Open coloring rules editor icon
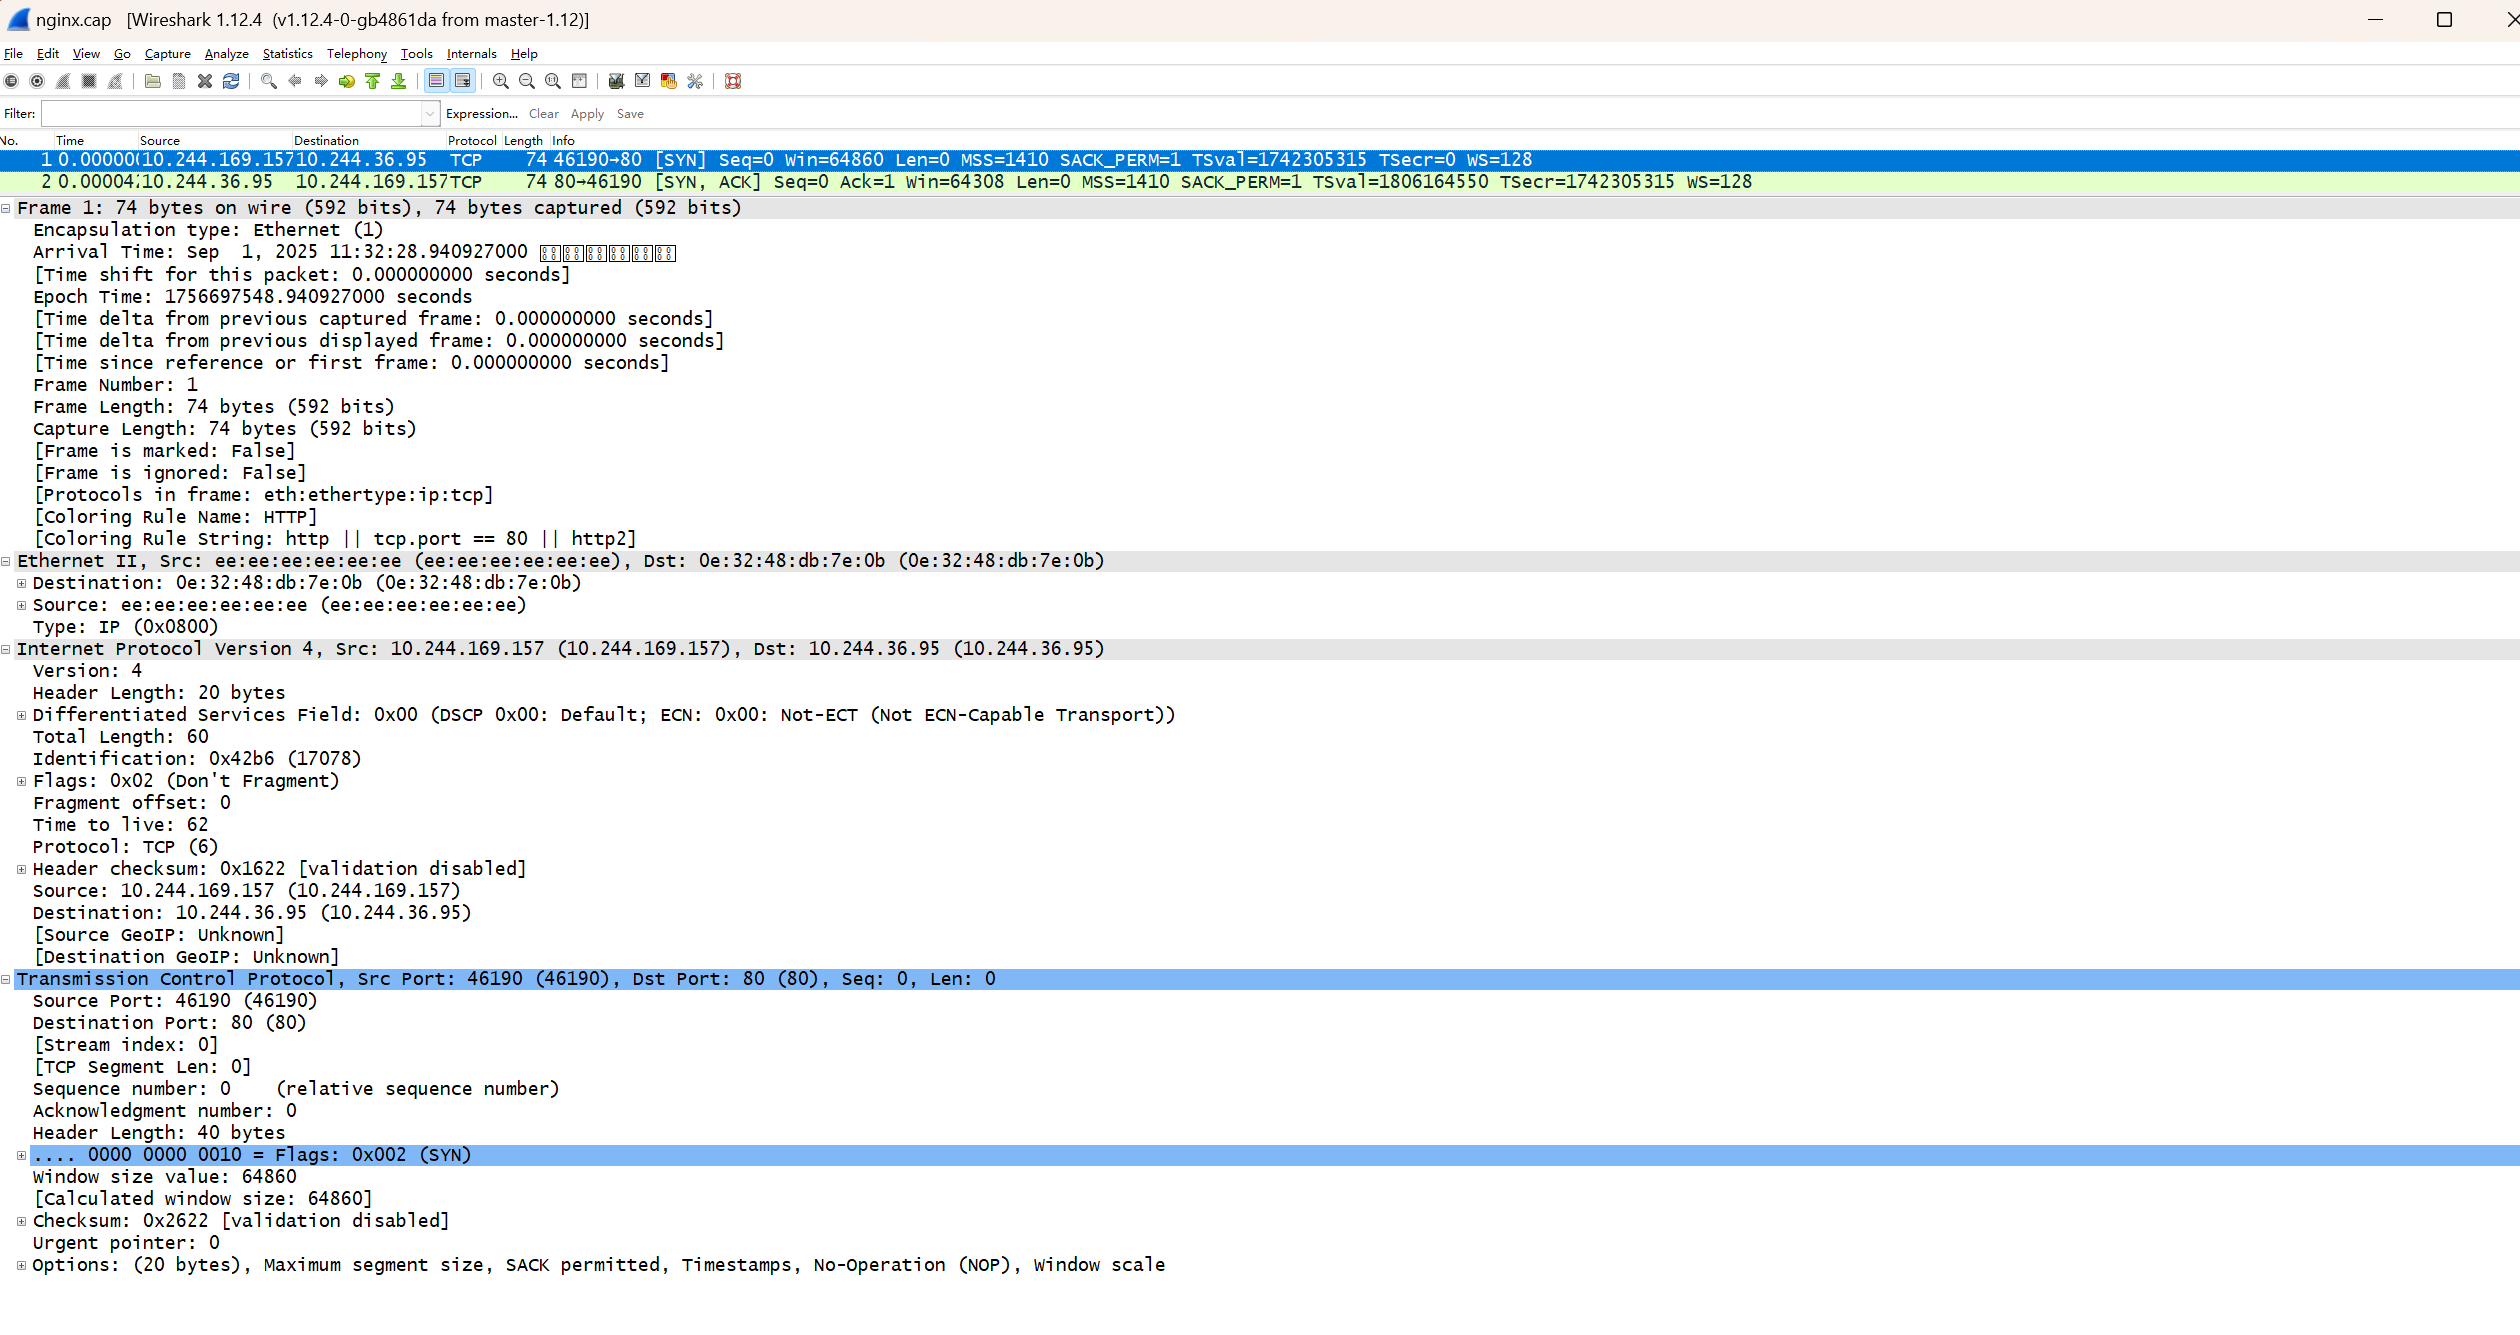The width and height of the screenshot is (2520, 1335). tap(669, 81)
